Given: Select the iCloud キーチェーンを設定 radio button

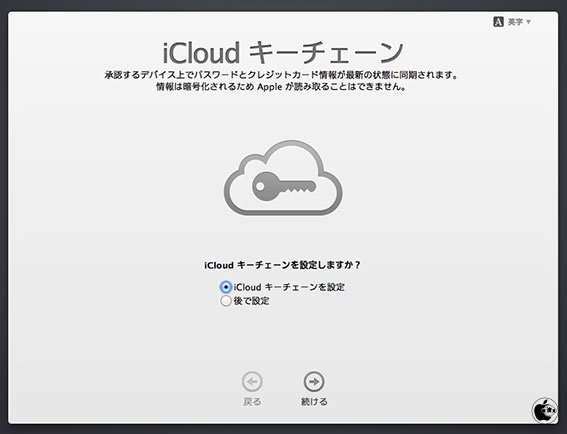Looking at the screenshot, I should tap(226, 287).
